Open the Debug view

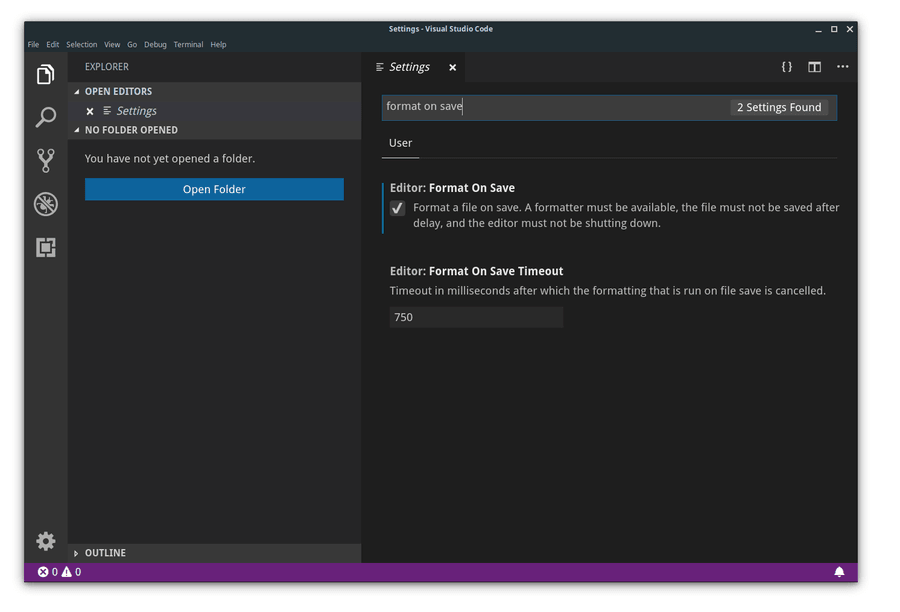pos(45,203)
